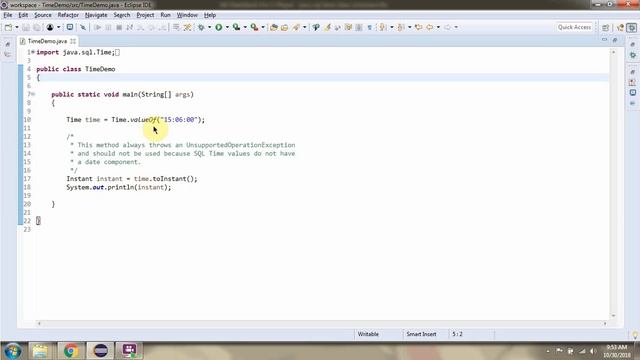The image size is (640, 360).
Task: Expand the Coverage dropdown arrow
Action: click(x=245, y=27)
